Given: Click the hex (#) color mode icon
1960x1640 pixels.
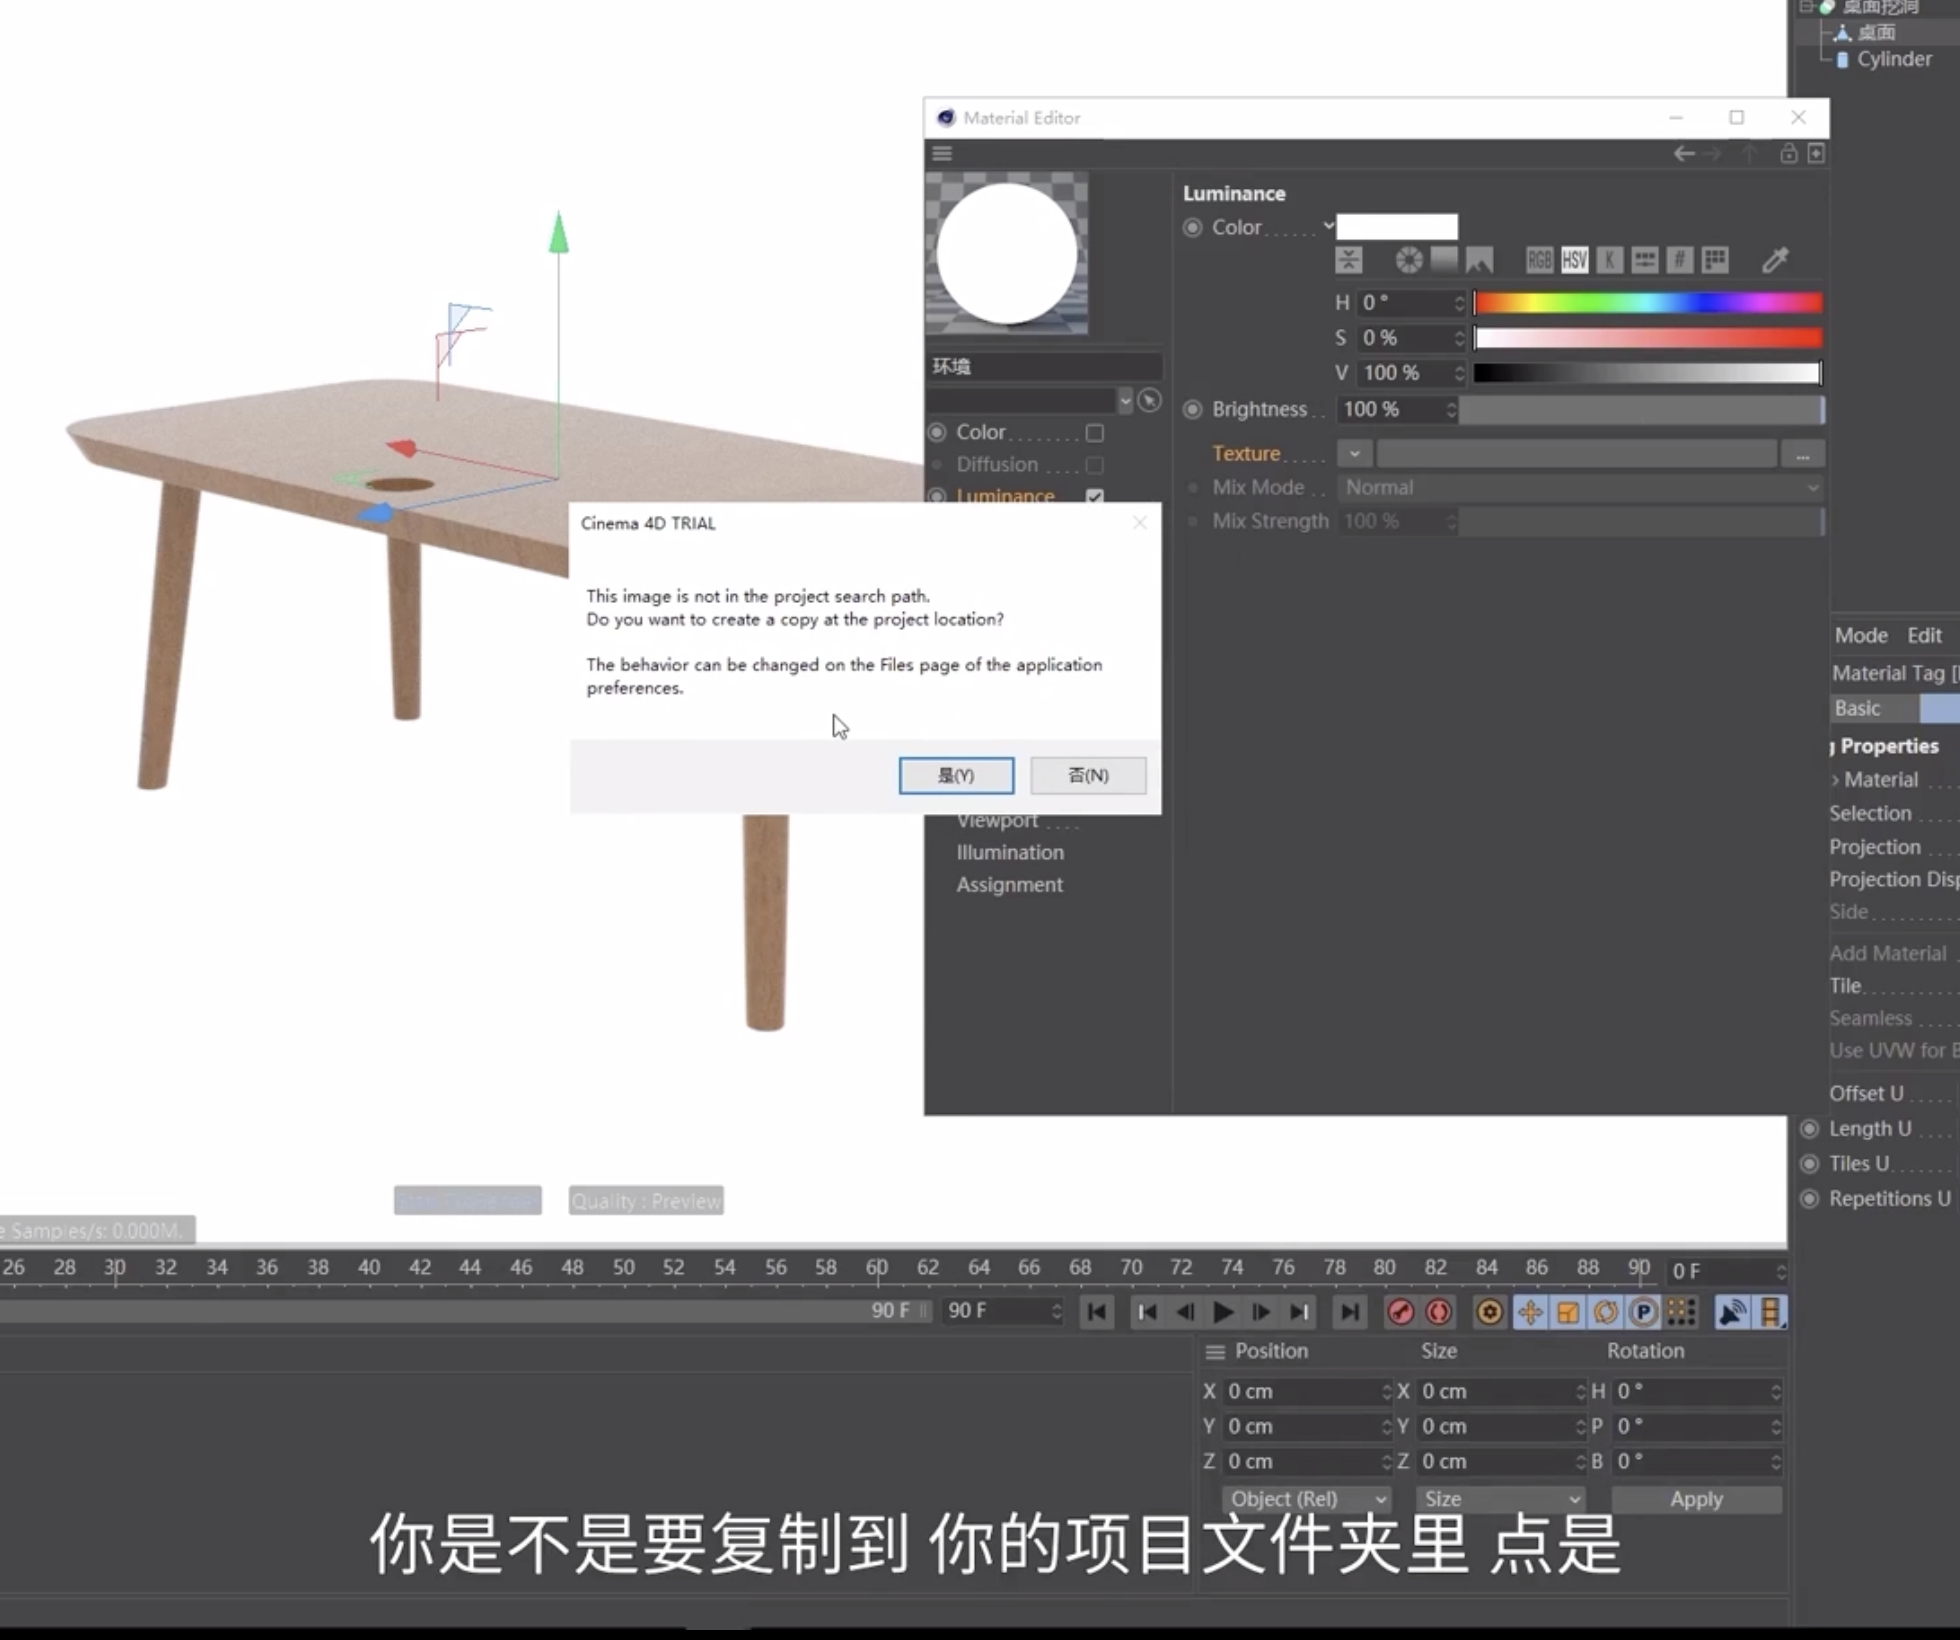Looking at the screenshot, I should pos(1680,260).
